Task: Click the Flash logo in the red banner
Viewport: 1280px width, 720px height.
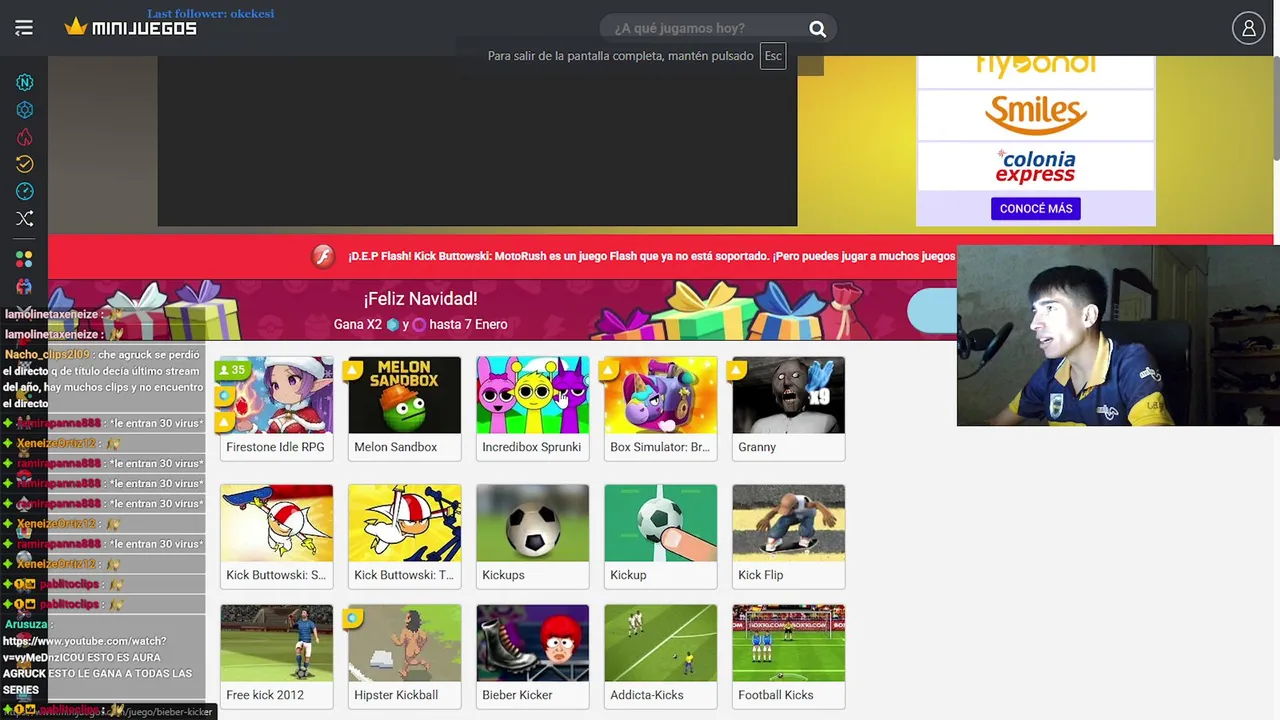Action: pyautogui.click(x=322, y=256)
